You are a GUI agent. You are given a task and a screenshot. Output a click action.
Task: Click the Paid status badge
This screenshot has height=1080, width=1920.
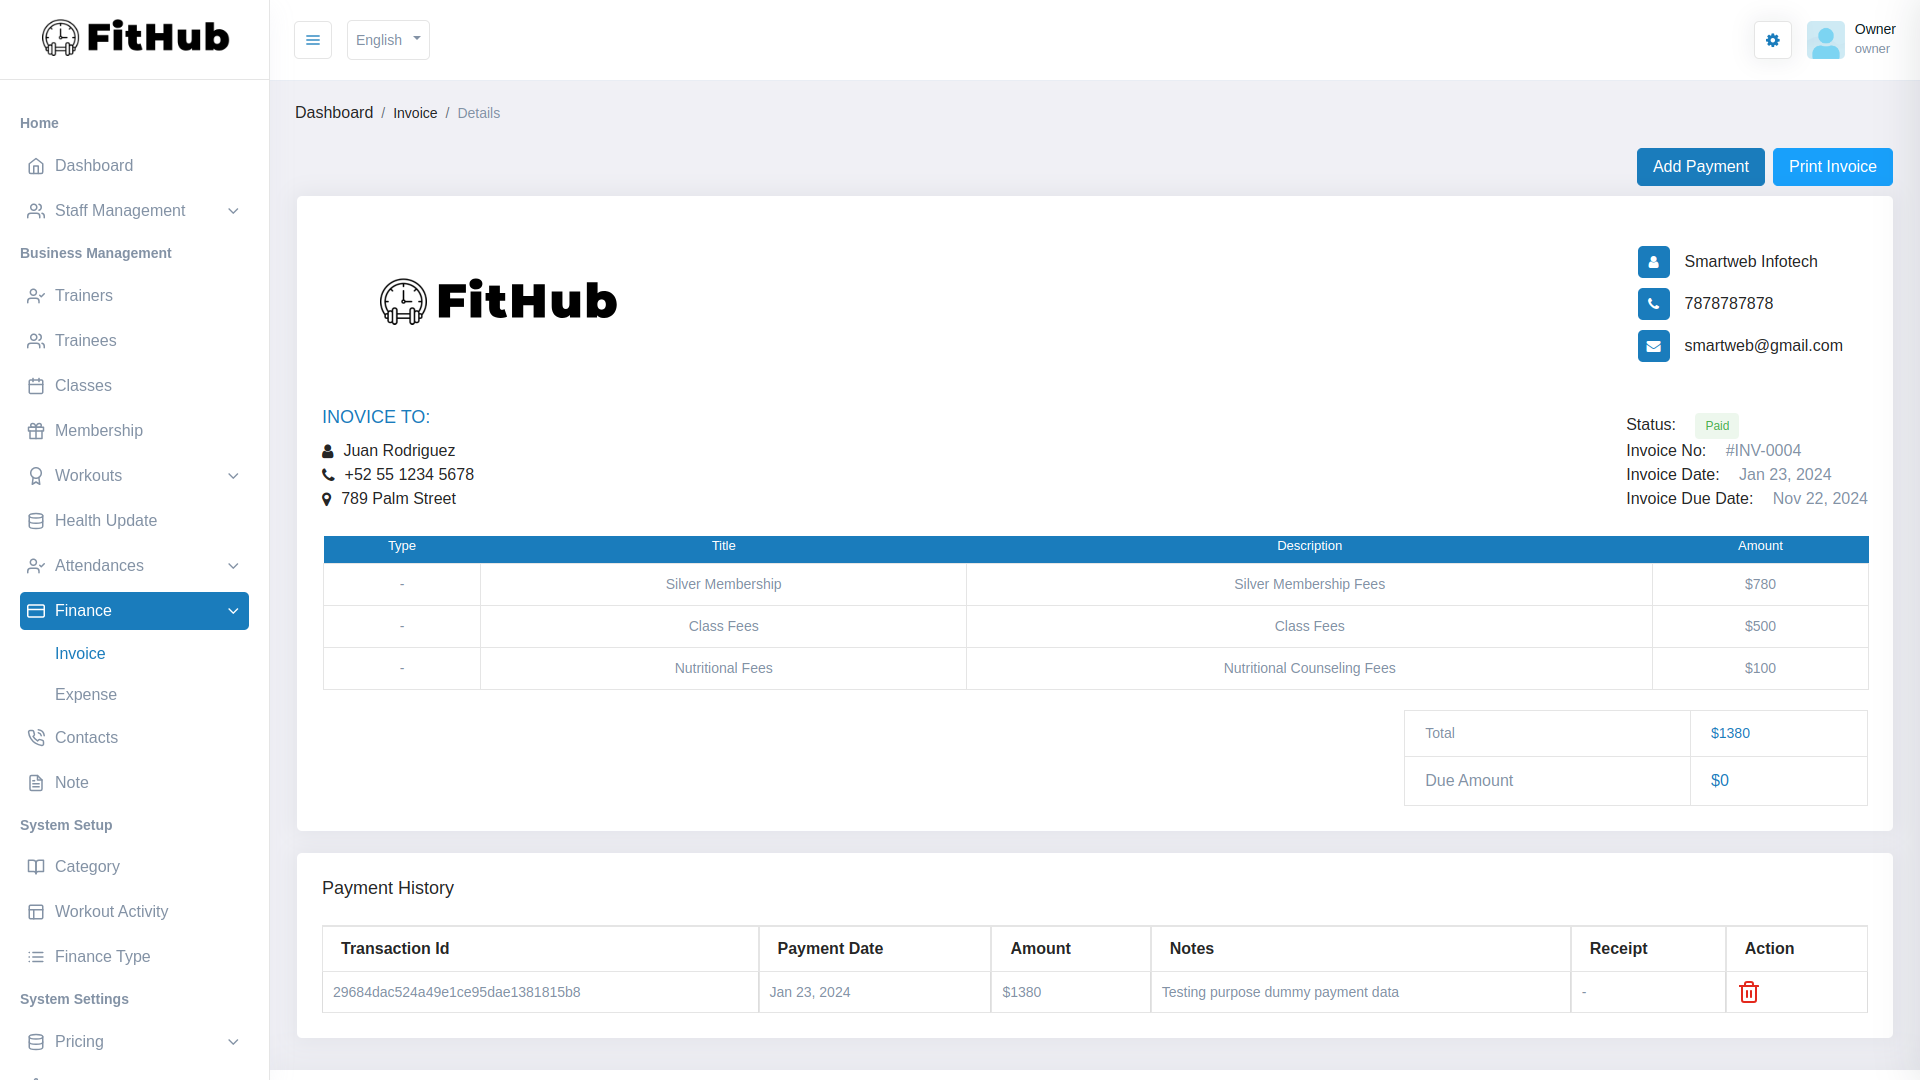tap(1717, 425)
